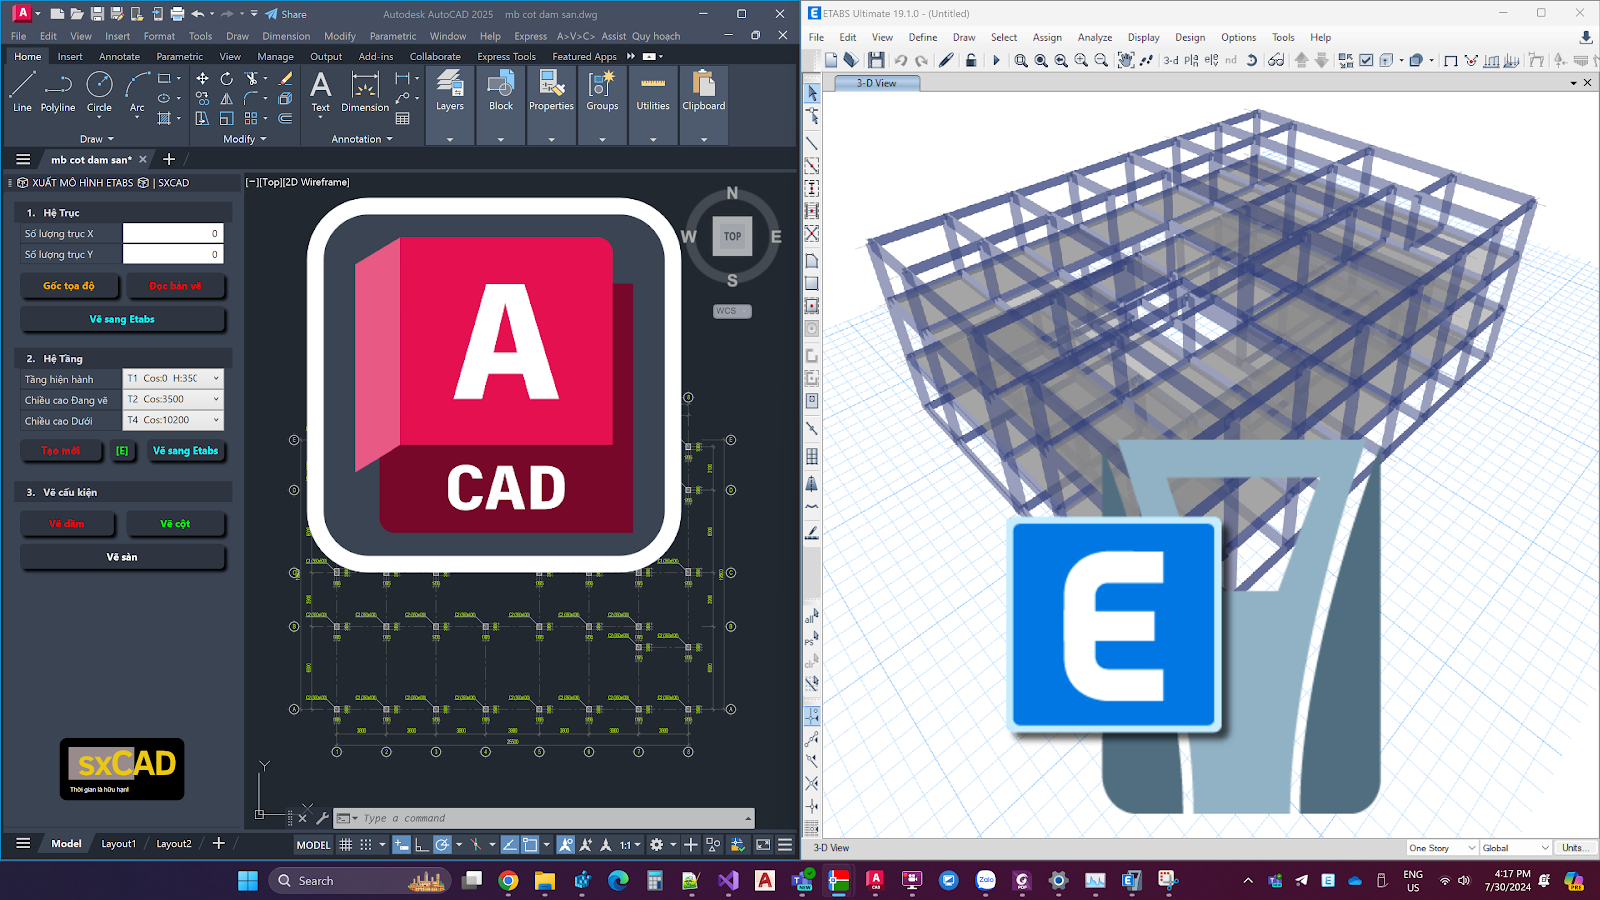This screenshot has height=900, width=1600.
Task: Click ETABS Undo toolbar icon
Action: 901,60
